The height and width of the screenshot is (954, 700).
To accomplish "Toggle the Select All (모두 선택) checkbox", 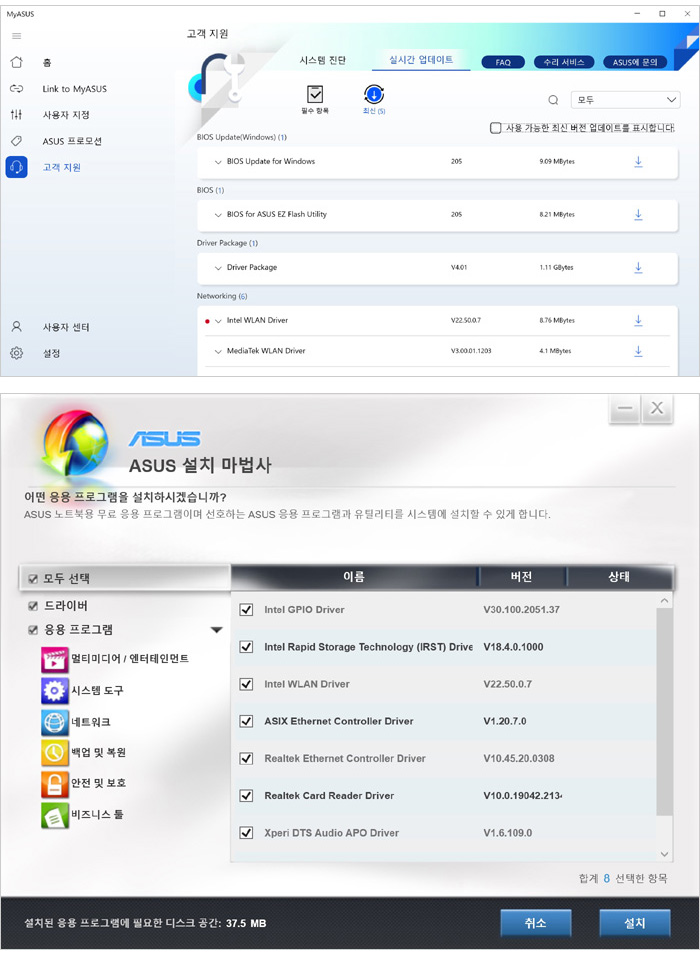I will [x=33, y=579].
